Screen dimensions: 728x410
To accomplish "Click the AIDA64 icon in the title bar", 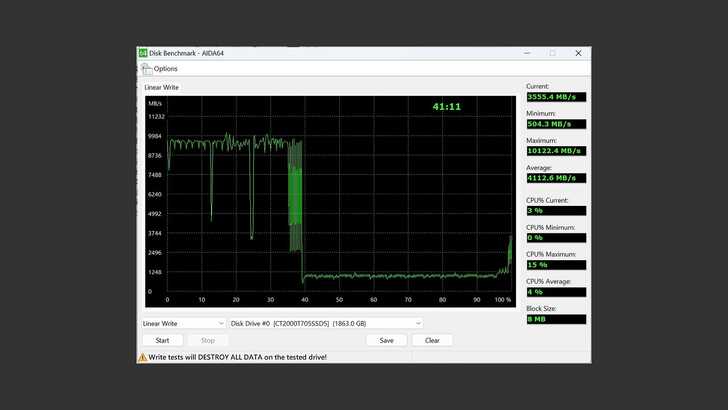I will pos(143,53).
